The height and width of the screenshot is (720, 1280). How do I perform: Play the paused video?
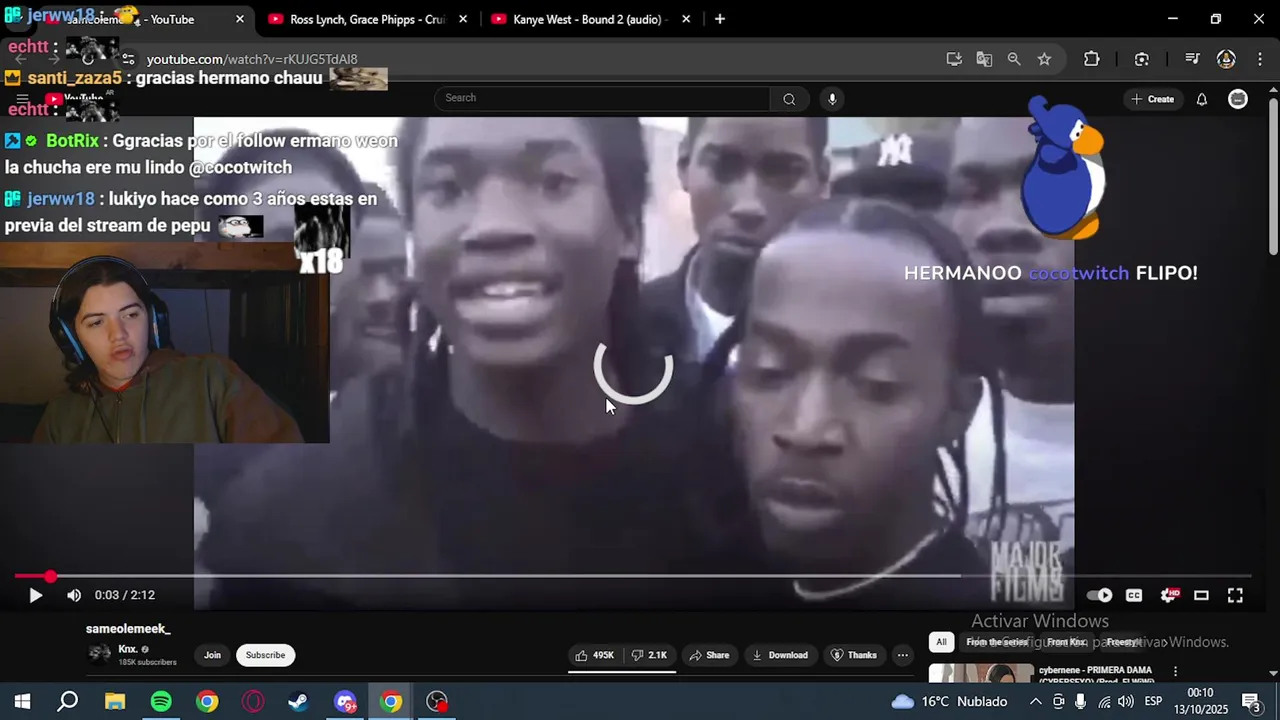click(x=35, y=595)
